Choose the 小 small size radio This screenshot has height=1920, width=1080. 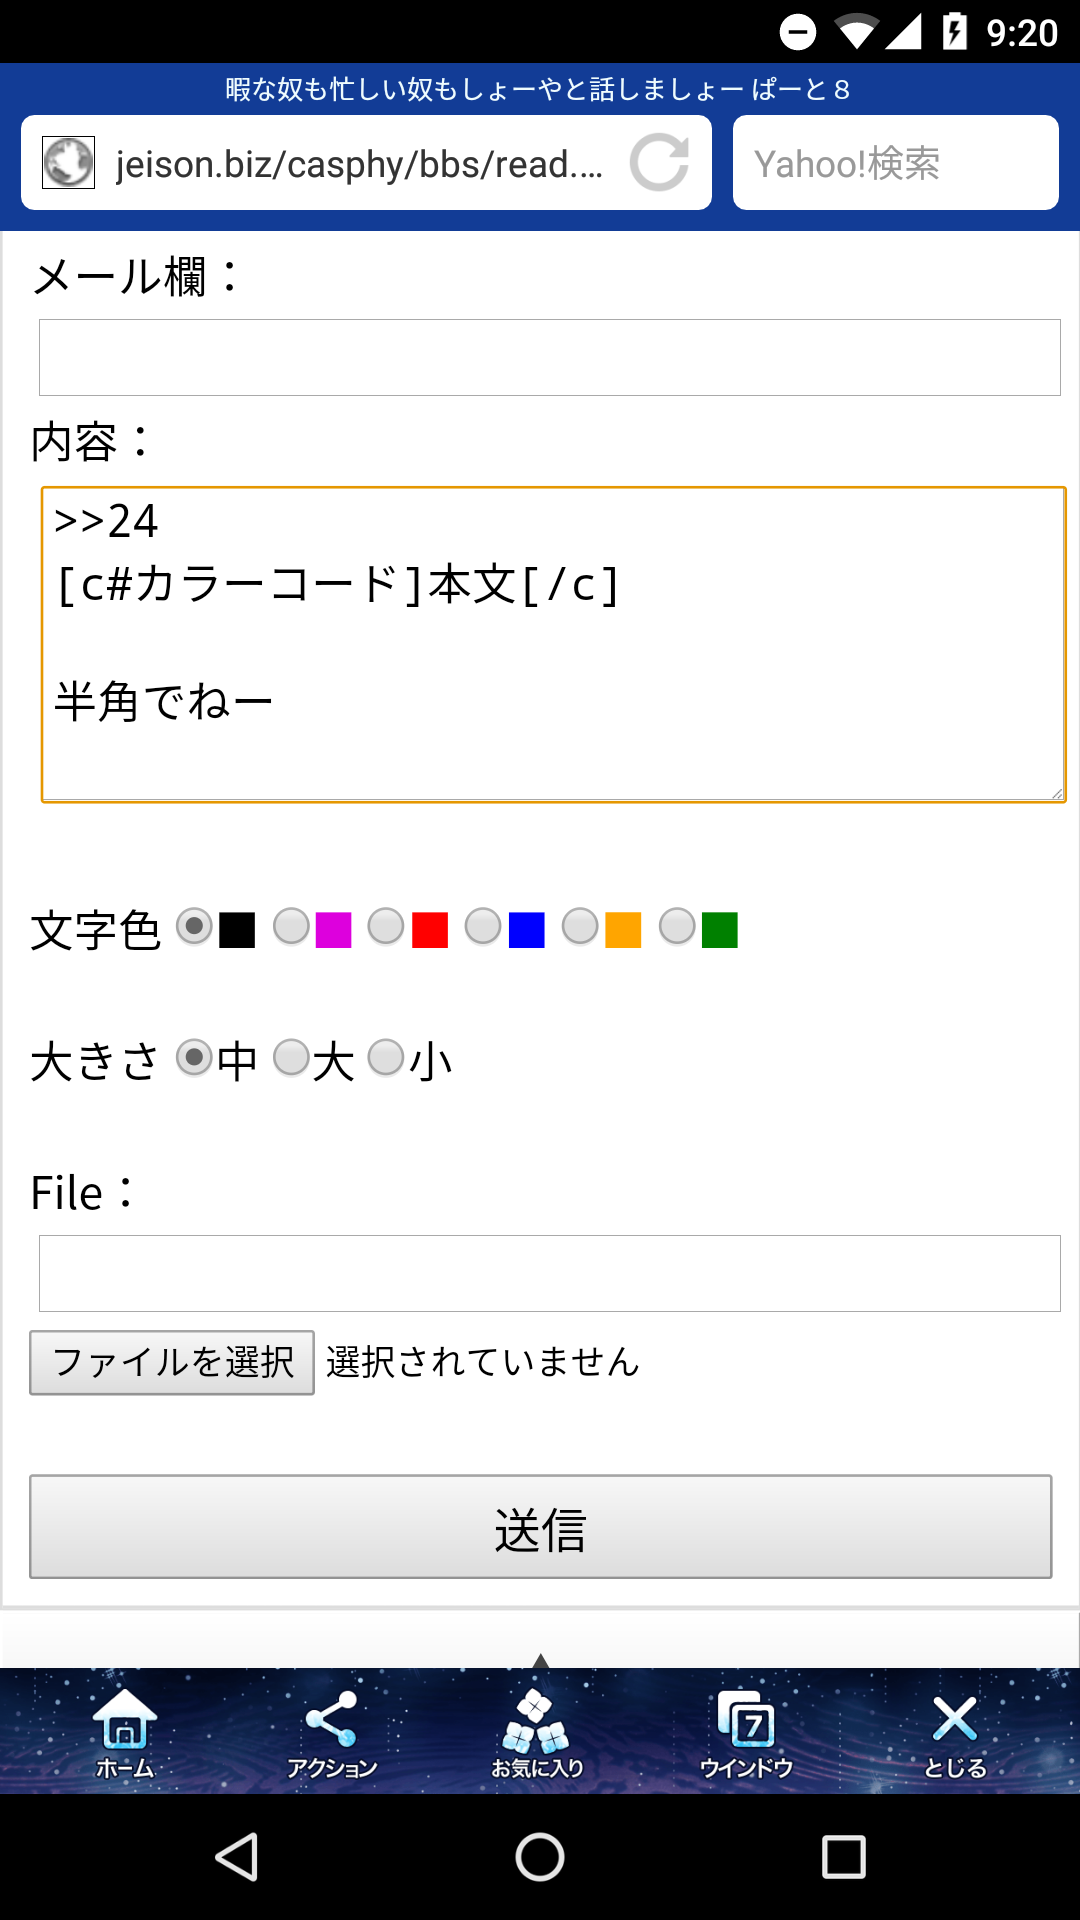[x=386, y=1057]
